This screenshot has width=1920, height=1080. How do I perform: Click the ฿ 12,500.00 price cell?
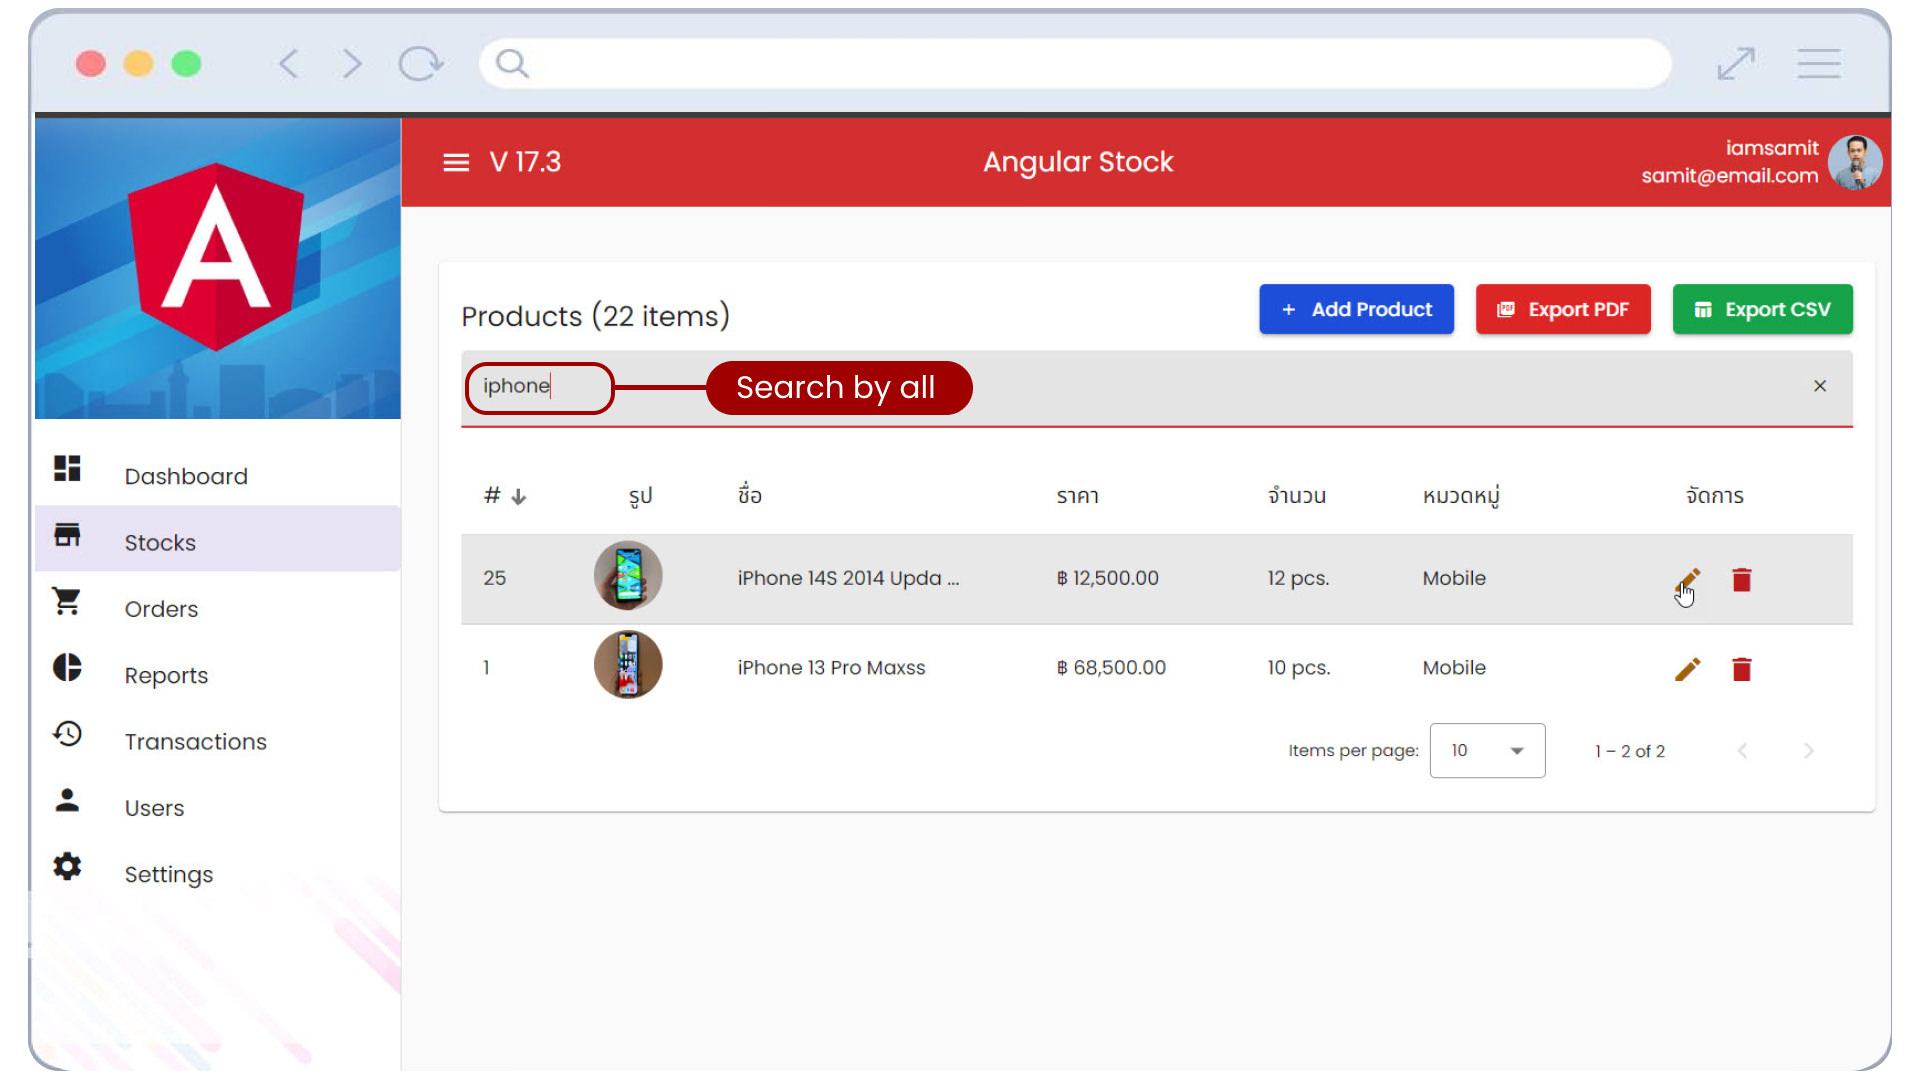point(1107,578)
